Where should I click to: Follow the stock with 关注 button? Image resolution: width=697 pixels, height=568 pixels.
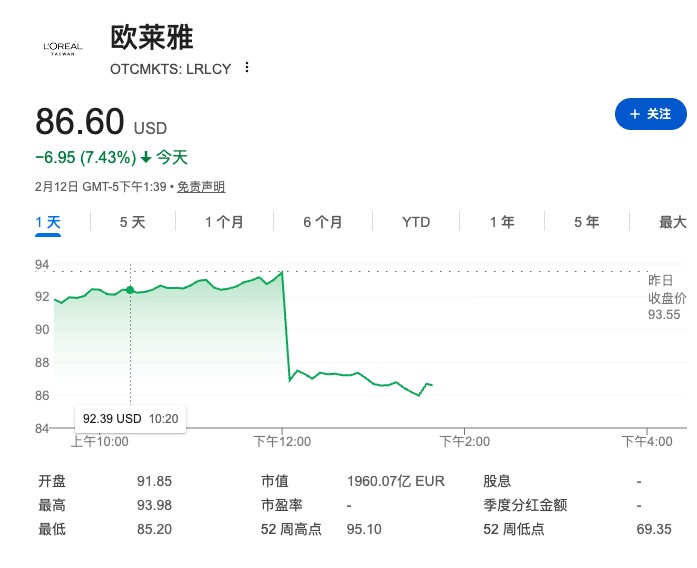point(650,115)
